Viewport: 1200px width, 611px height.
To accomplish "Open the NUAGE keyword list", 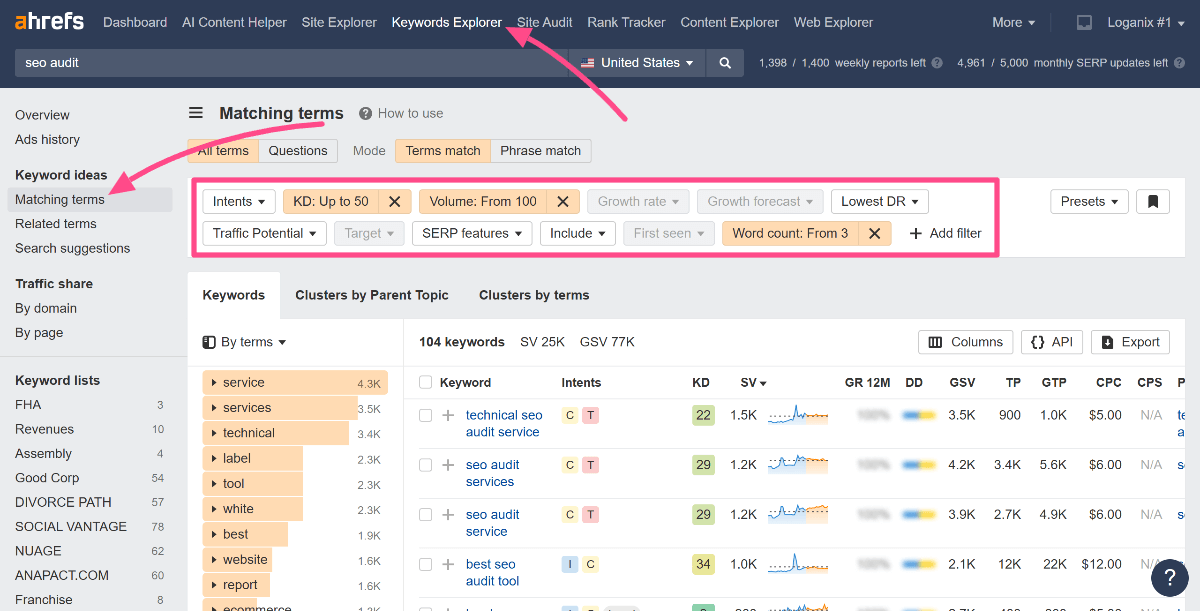I will (38, 551).
